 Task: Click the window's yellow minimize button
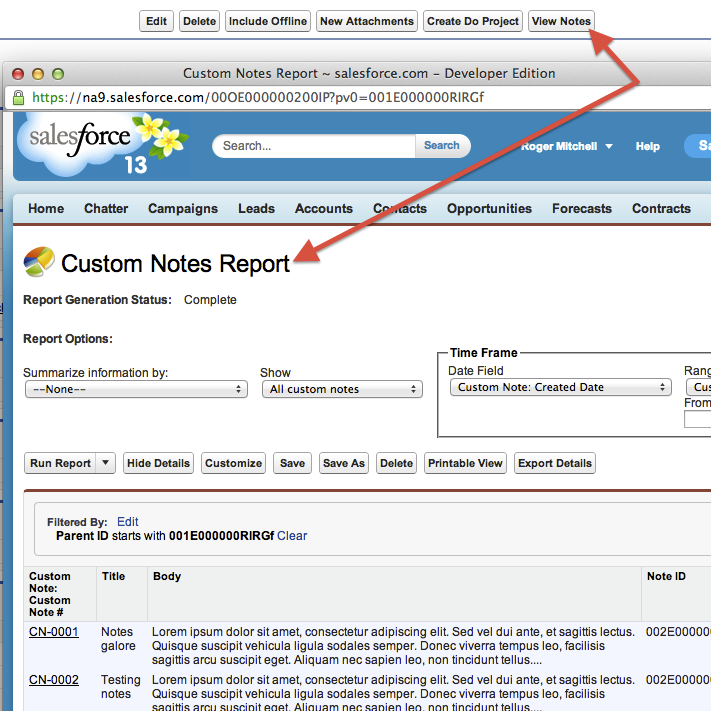tap(38, 73)
